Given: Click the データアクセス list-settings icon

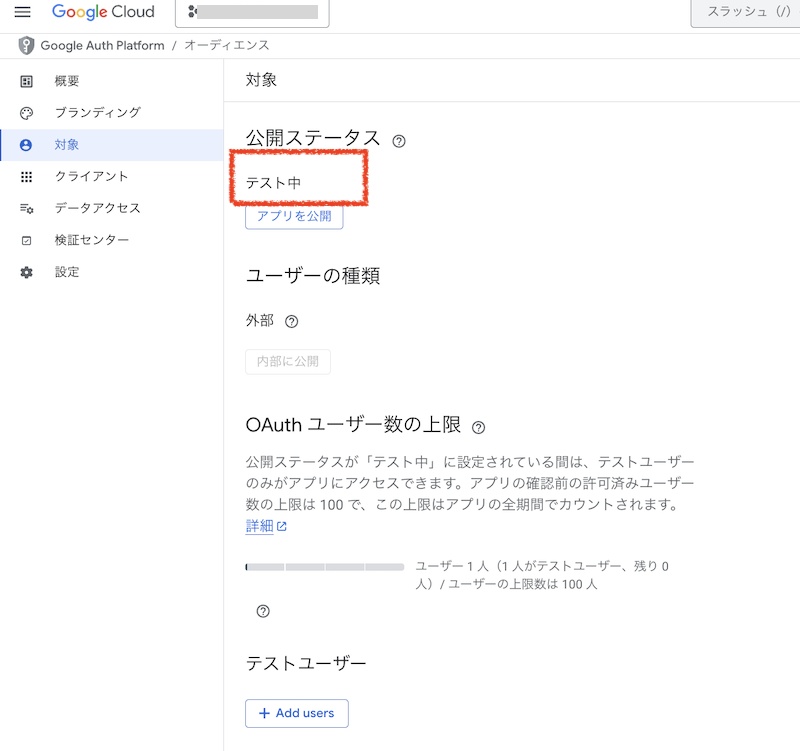Looking at the screenshot, I should tap(27, 209).
